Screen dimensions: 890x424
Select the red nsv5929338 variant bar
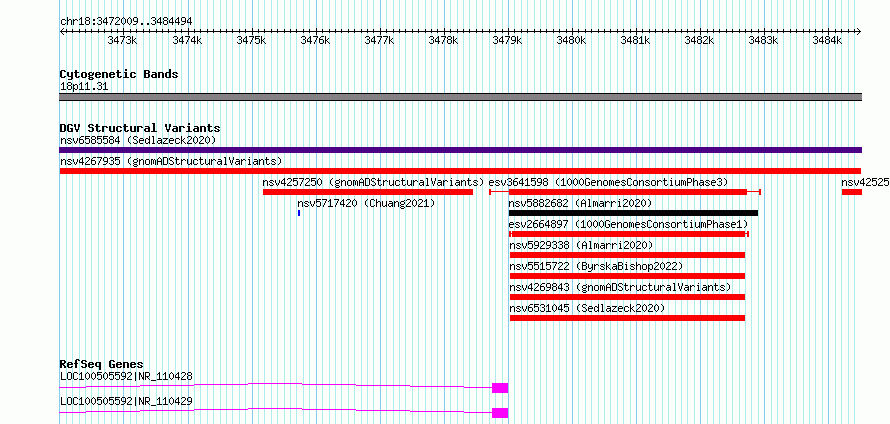[627, 255]
